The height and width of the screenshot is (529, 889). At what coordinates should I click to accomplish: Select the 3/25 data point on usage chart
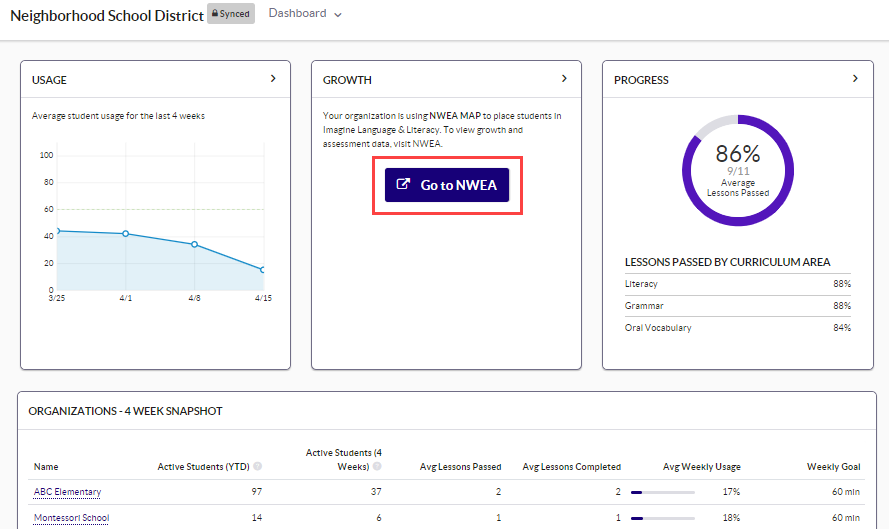click(x=58, y=231)
